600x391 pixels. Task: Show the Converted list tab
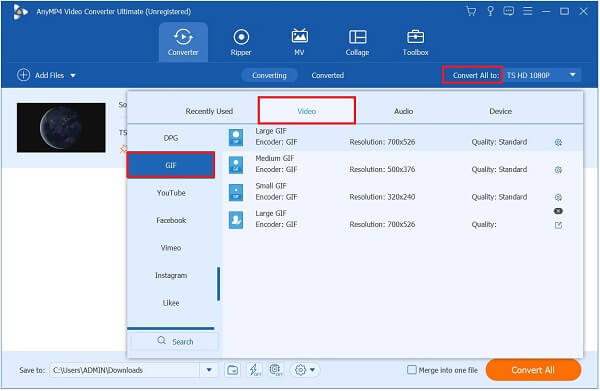(x=328, y=75)
